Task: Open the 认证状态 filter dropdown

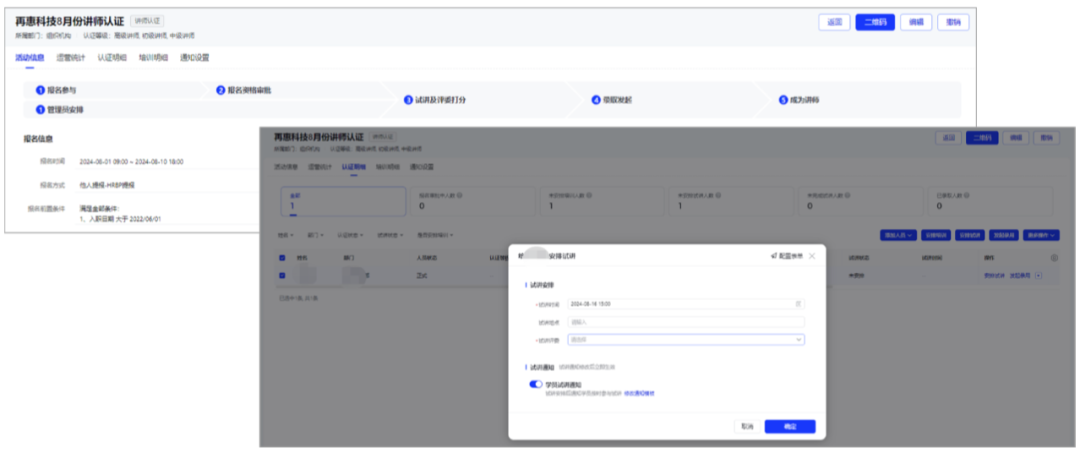Action: tap(350, 235)
